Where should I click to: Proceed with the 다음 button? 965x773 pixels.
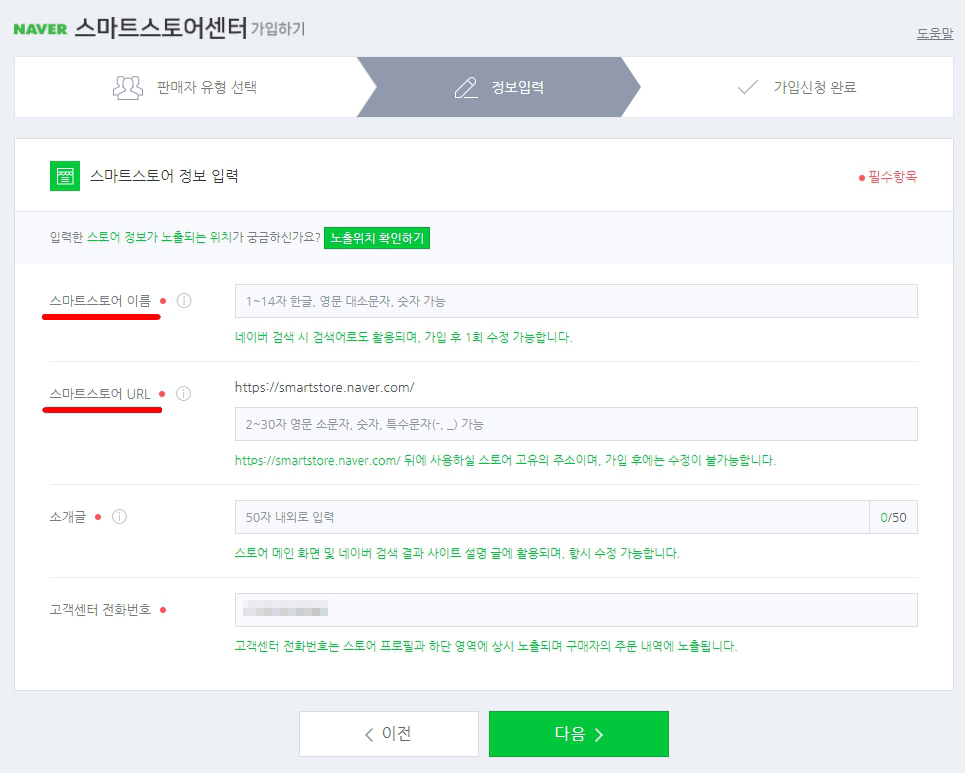pos(579,734)
